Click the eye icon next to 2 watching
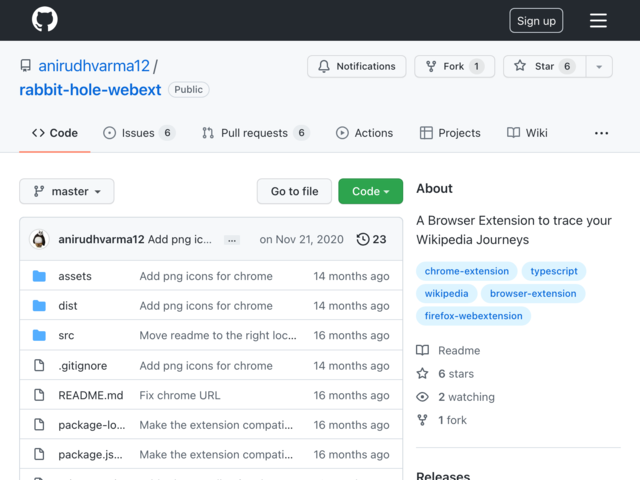The height and width of the screenshot is (480, 640). point(422,397)
